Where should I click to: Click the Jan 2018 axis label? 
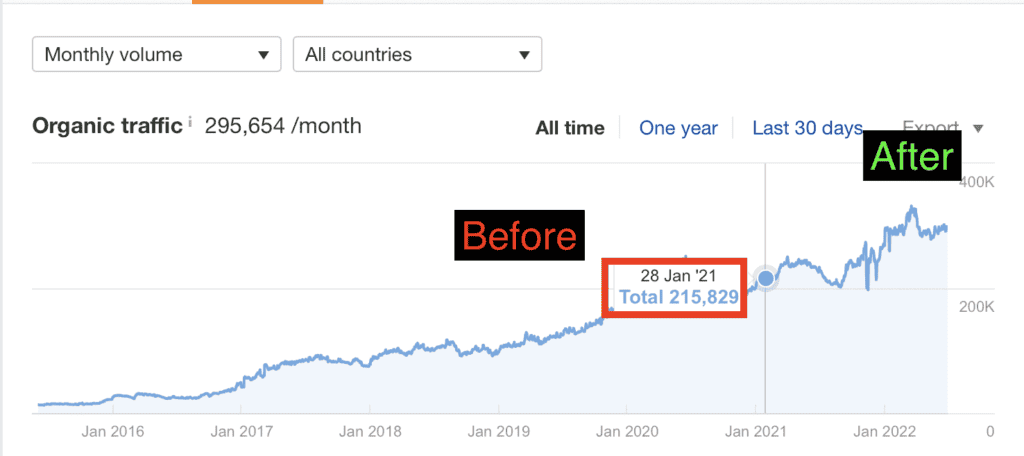370,432
